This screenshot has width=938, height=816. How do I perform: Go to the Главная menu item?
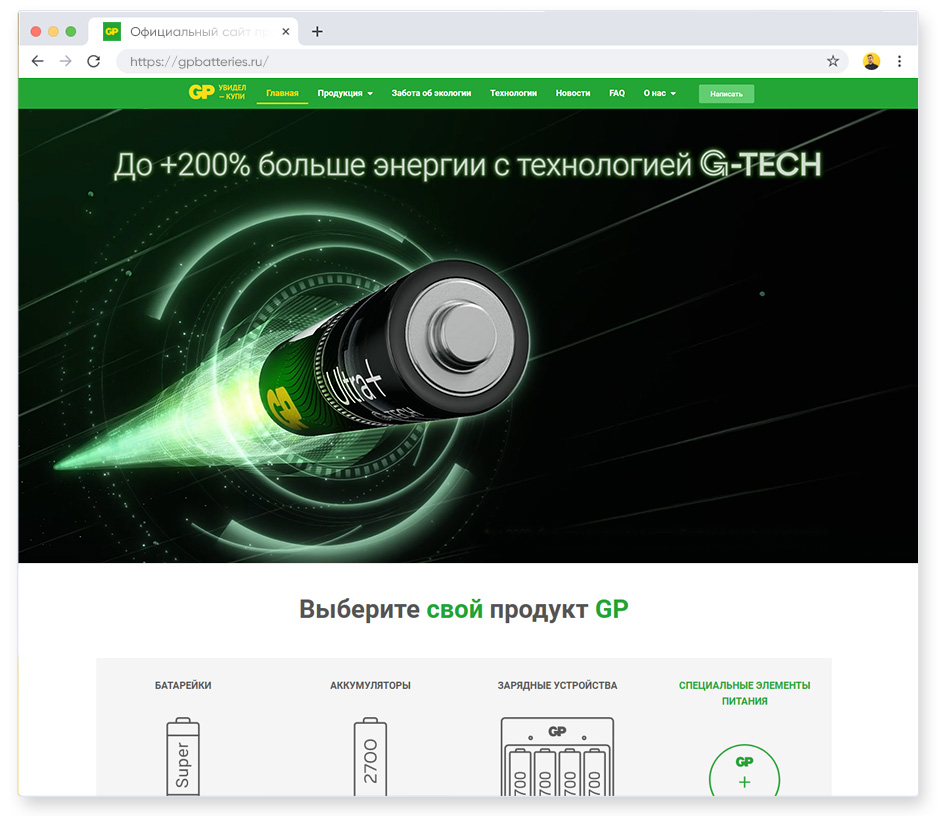(282, 93)
